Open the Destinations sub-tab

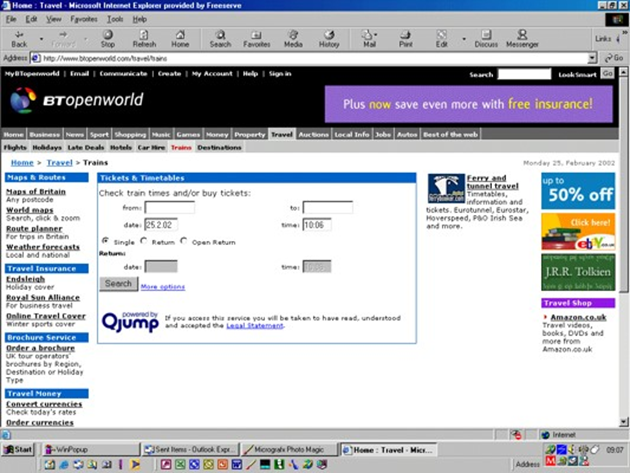(x=219, y=147)
